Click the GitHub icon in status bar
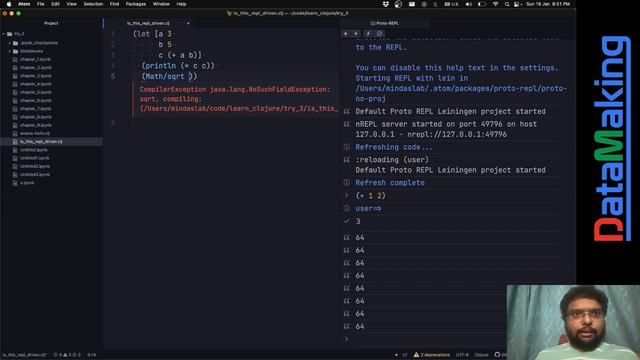This screenshot has height=360, width=640. 497,355
